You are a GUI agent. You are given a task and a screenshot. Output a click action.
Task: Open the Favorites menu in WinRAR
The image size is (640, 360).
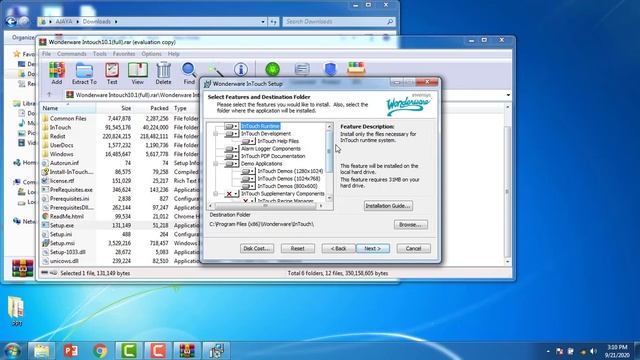(124, 54)
